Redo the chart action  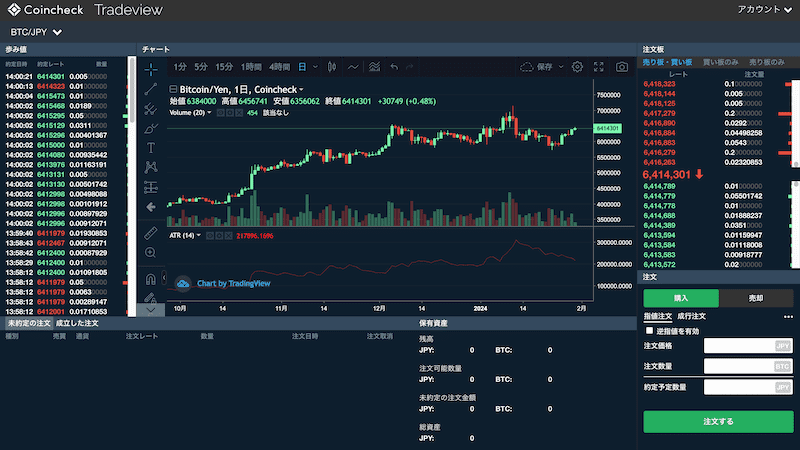(409, 67)
